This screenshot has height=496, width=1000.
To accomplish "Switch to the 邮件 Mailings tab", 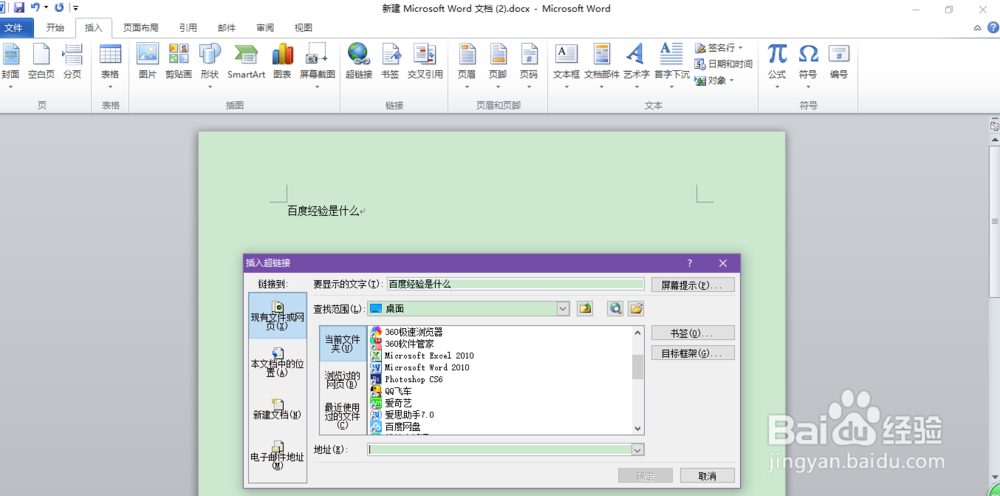I will 226,28.
